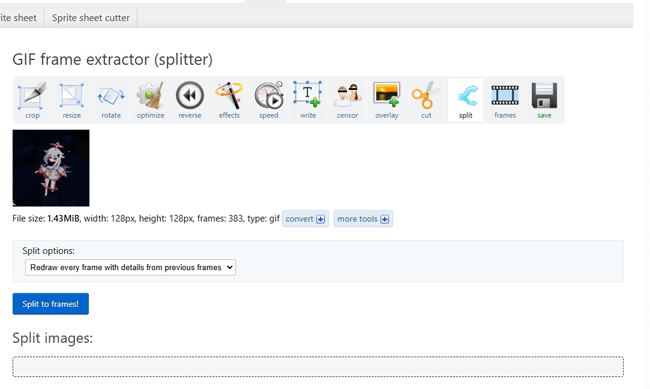
Task: Click the 'frames: 383' text
Action: click(x=220, y=219)
